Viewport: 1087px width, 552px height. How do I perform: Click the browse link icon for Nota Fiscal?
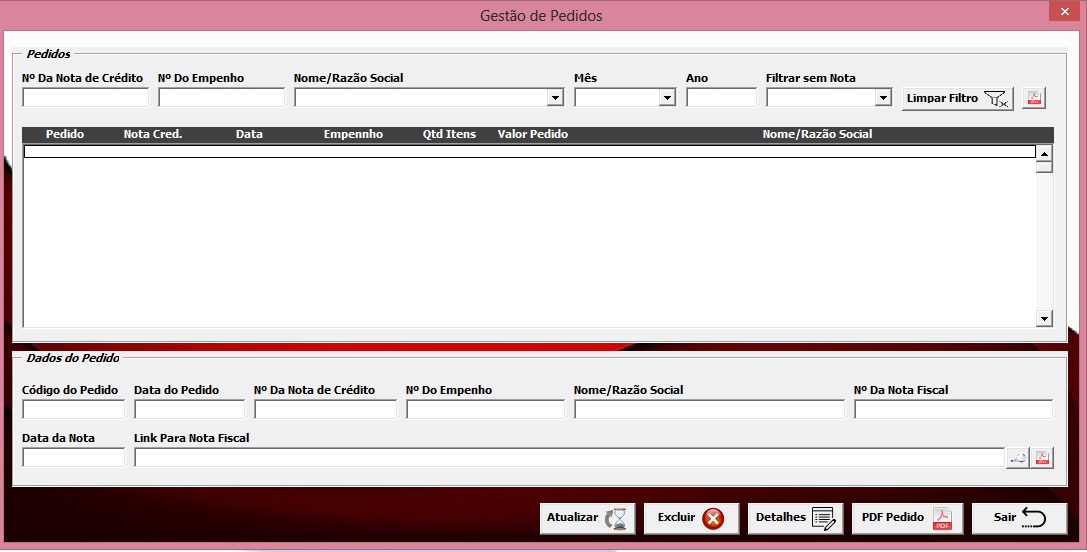(x=1017, y=458)
